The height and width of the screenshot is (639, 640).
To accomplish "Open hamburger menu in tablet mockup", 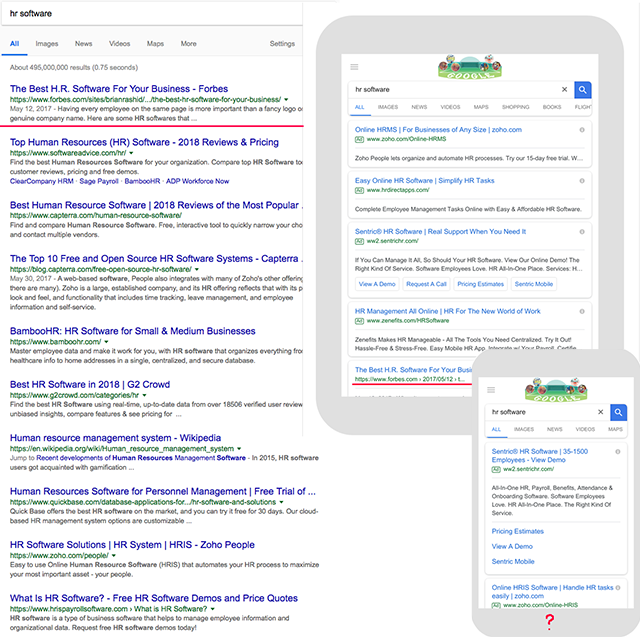I will click(354, 67).
